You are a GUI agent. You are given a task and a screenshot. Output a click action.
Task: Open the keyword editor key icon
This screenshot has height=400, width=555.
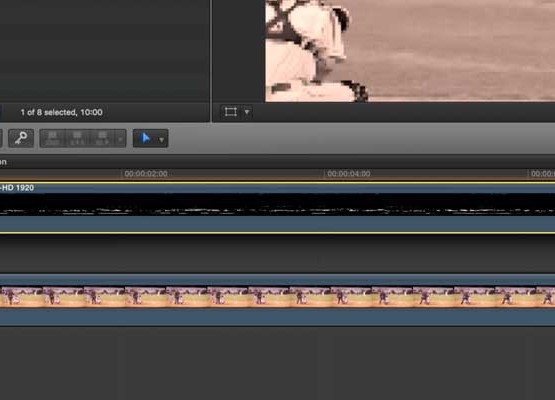[21, 138]
